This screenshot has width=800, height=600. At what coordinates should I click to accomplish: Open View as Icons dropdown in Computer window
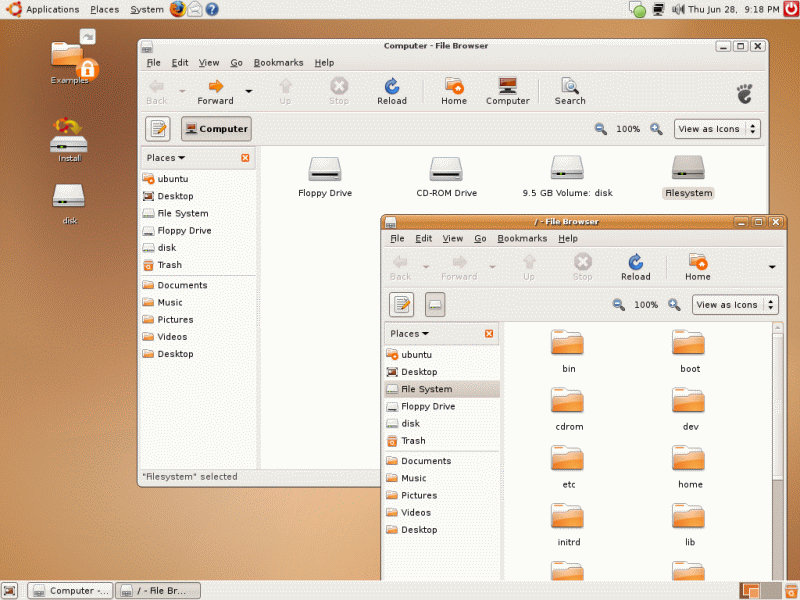[x=717, y=129]
